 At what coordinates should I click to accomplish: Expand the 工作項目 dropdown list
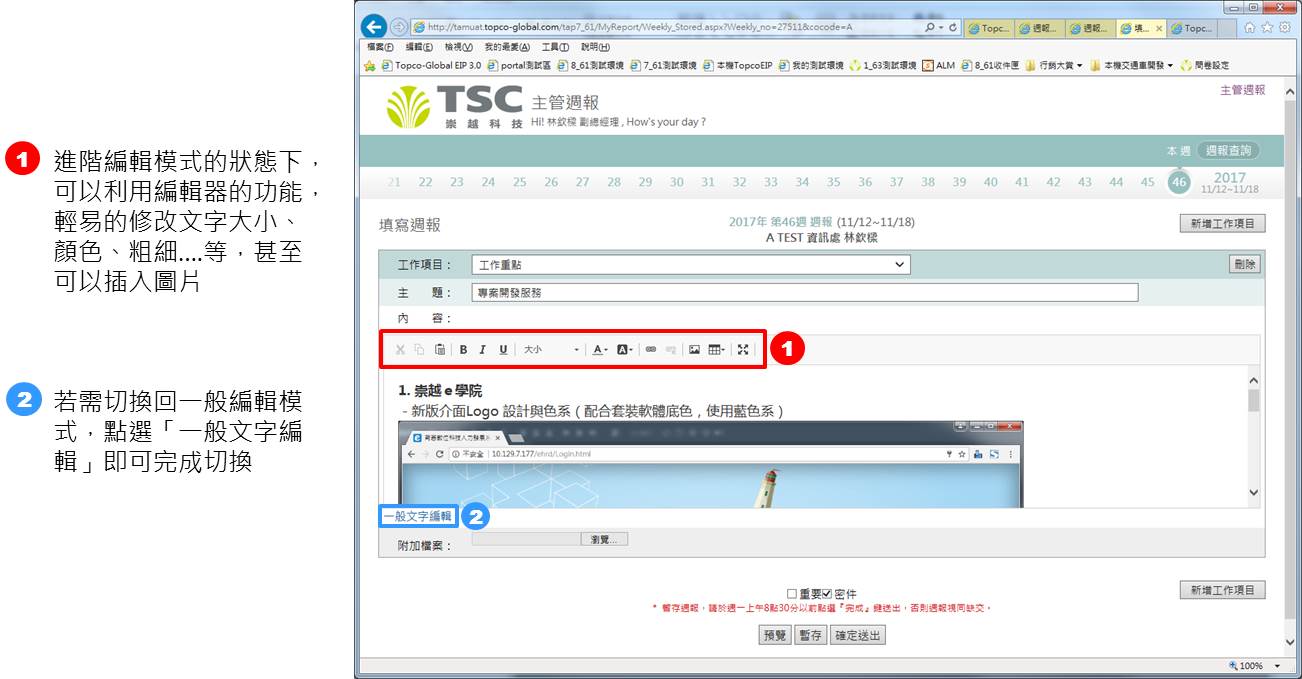(690, 265)
